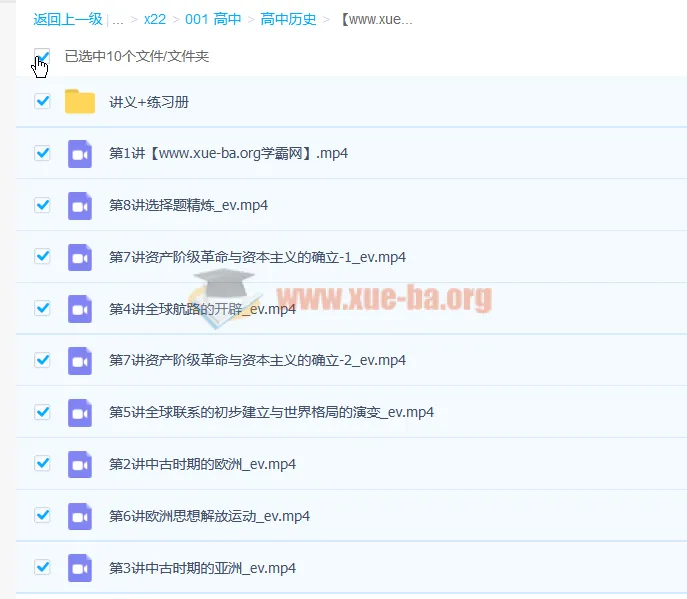687x599 pixels.
Task: Toggle the select-all checkbox at top
Action: point(42,56)
